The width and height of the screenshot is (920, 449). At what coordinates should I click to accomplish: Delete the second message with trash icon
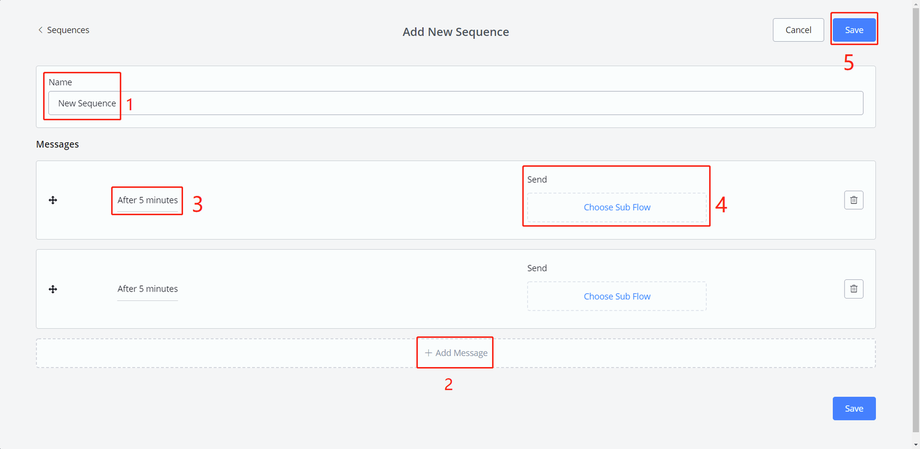(853, 289)
